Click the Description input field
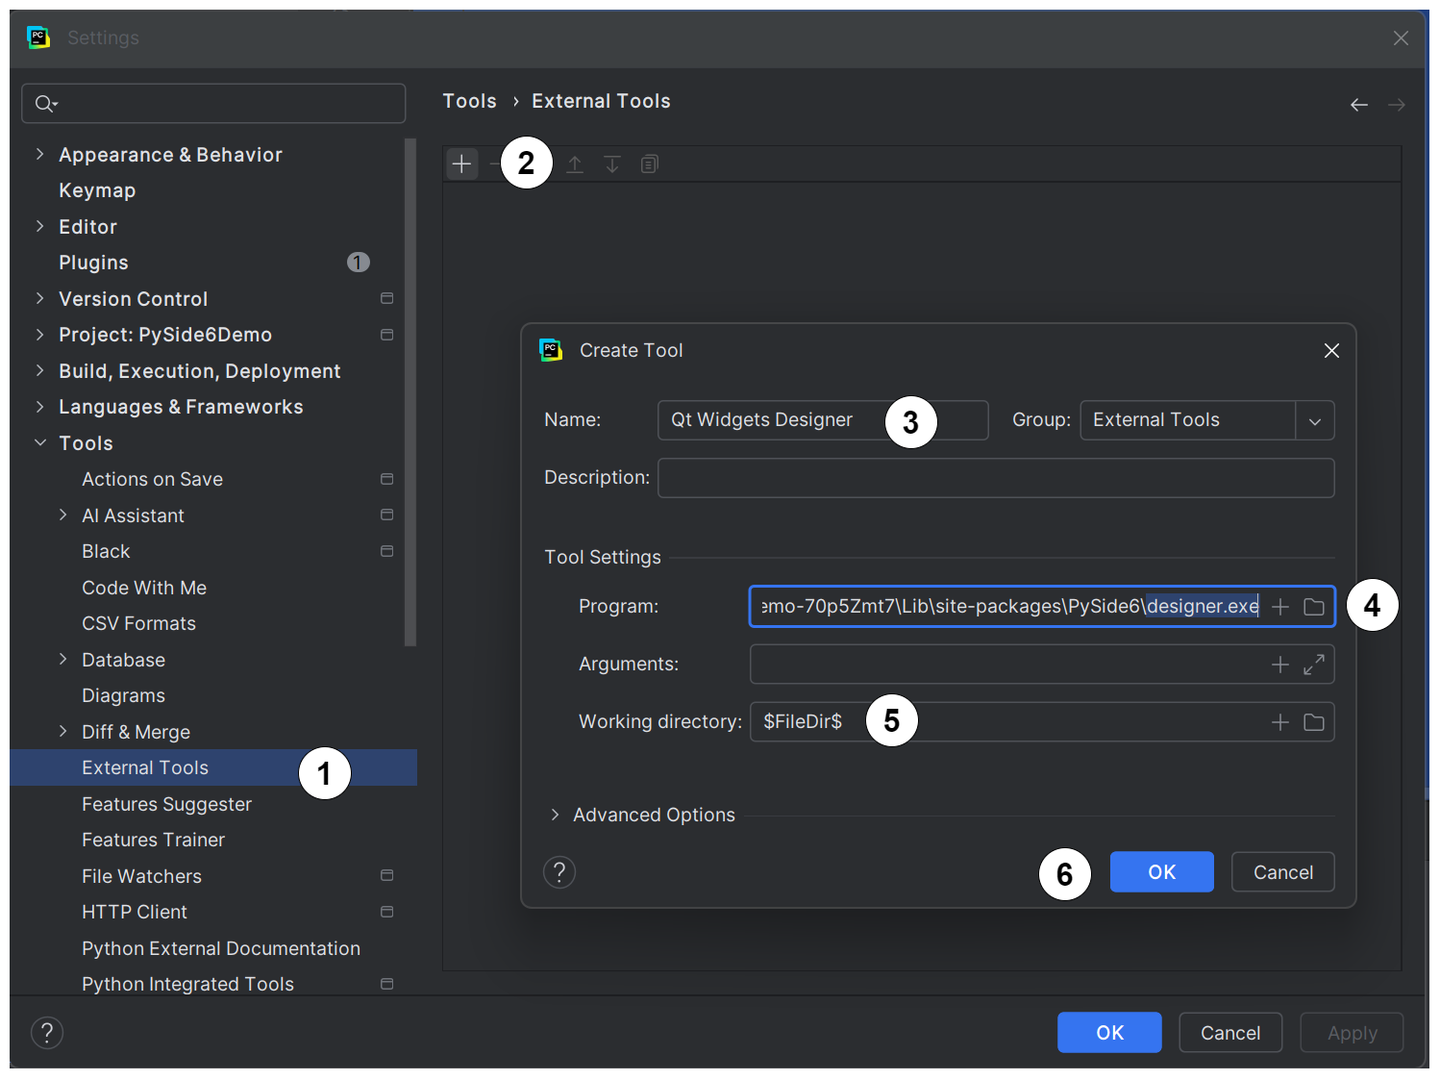The height and width of the screenshot is (1080, 1440). (x=996, y=477)
